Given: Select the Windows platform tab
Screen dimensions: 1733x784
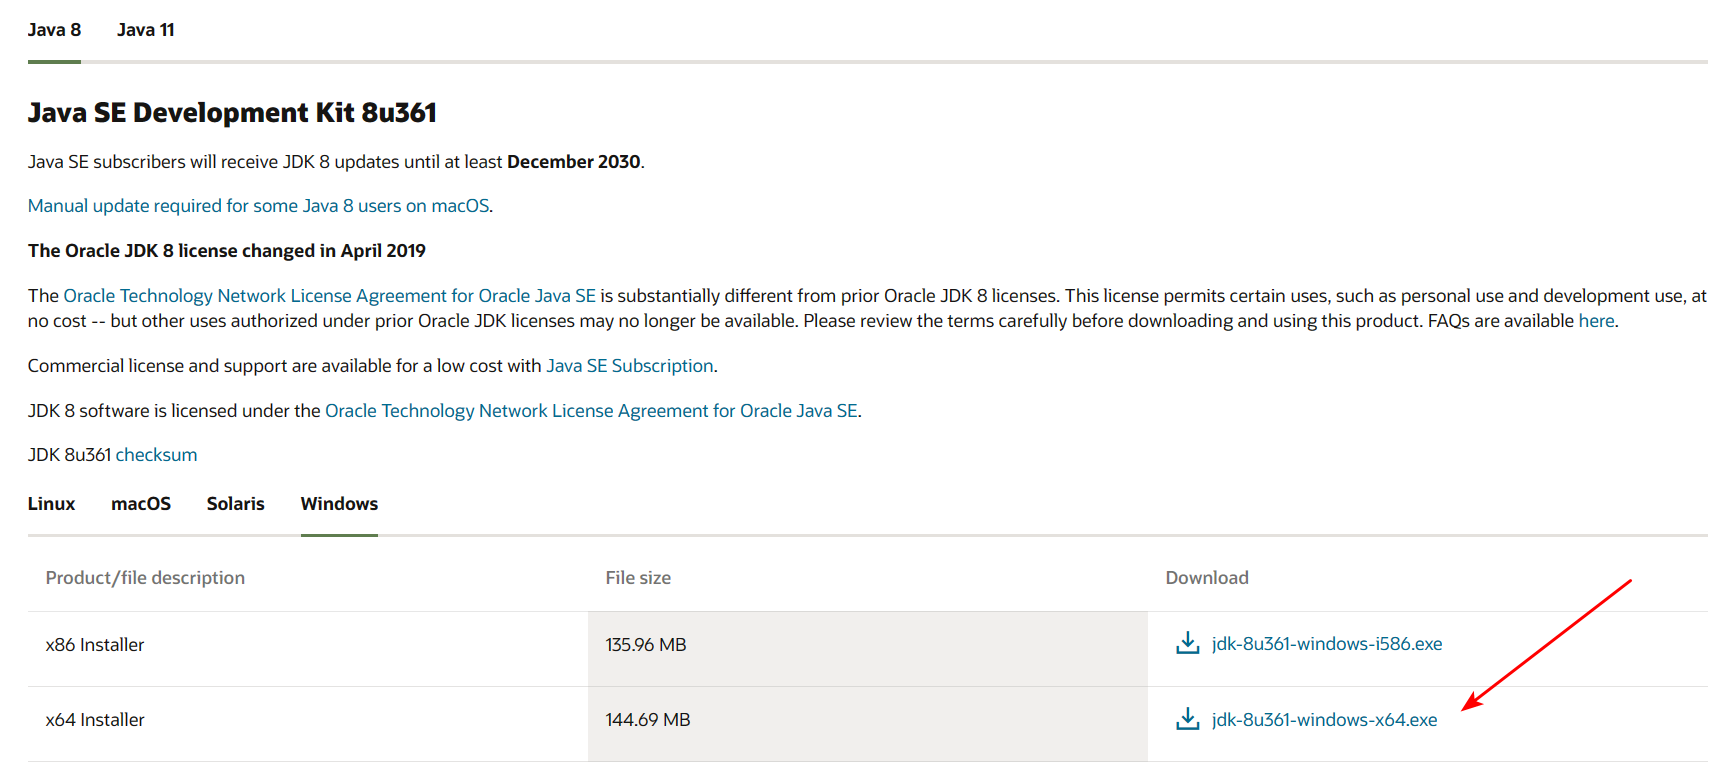Looking at the screenshot, I should tap(339, 504).
